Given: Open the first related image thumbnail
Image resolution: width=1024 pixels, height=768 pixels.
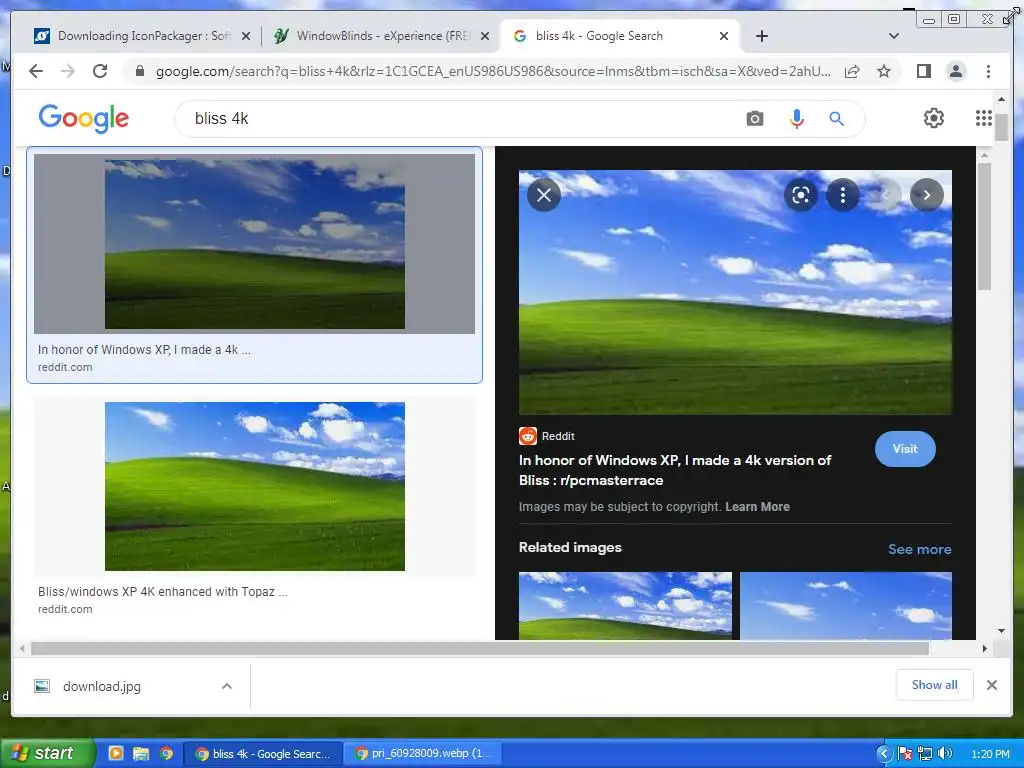Looking at the screenshot, I should [625, 605].
